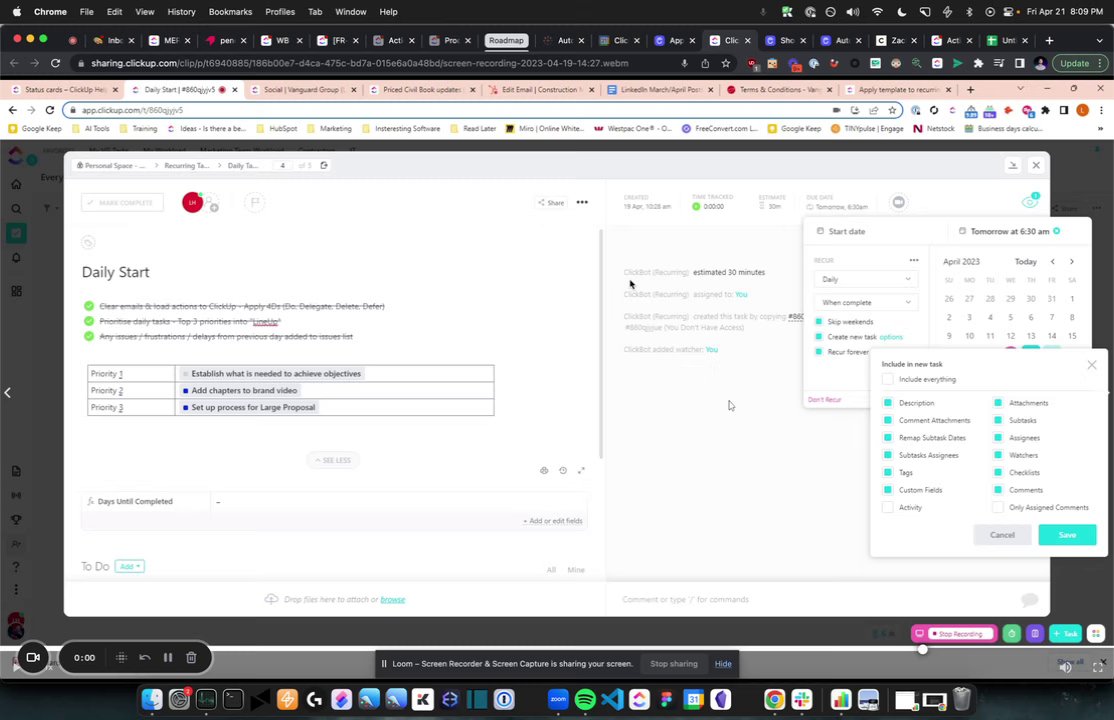Collapse description with SEE LESS
1114x720 pixels.
tap(332, 461)
